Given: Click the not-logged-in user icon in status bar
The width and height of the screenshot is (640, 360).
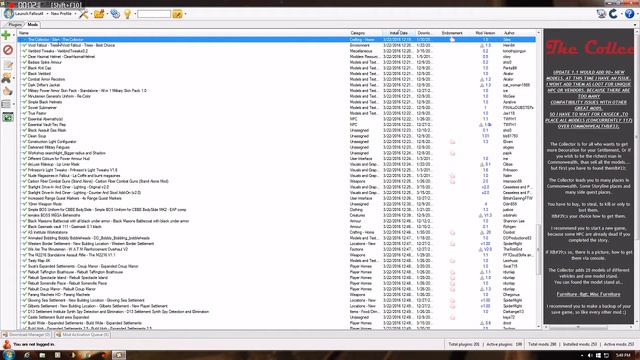Looking at the screenshot, I should click(7, 344).
